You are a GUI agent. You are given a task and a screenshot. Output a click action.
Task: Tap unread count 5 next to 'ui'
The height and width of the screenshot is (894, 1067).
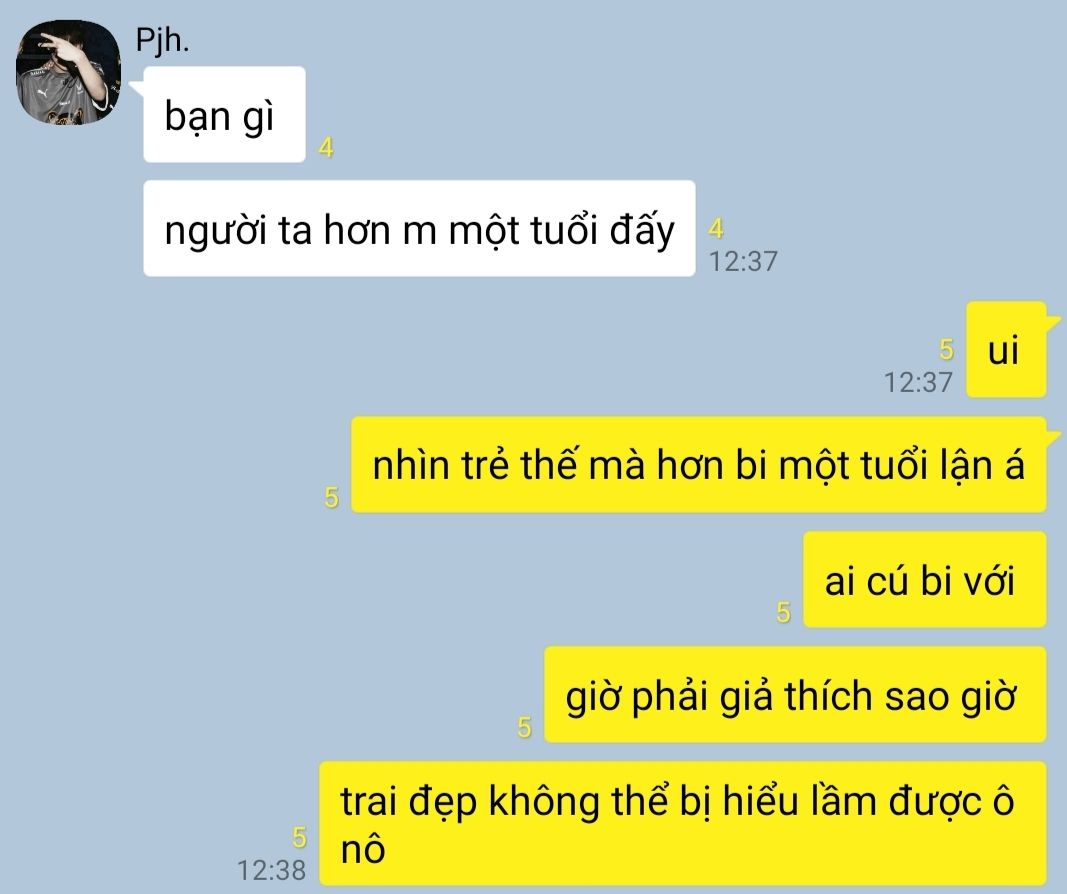946,349
